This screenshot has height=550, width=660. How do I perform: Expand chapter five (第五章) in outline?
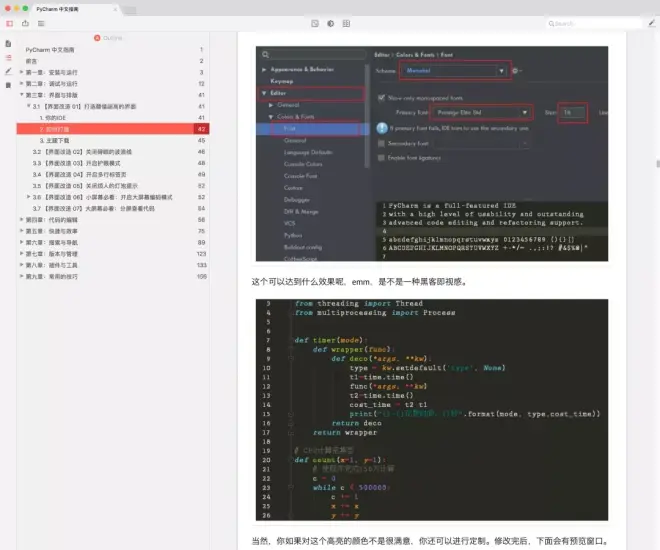pos(21,231)
